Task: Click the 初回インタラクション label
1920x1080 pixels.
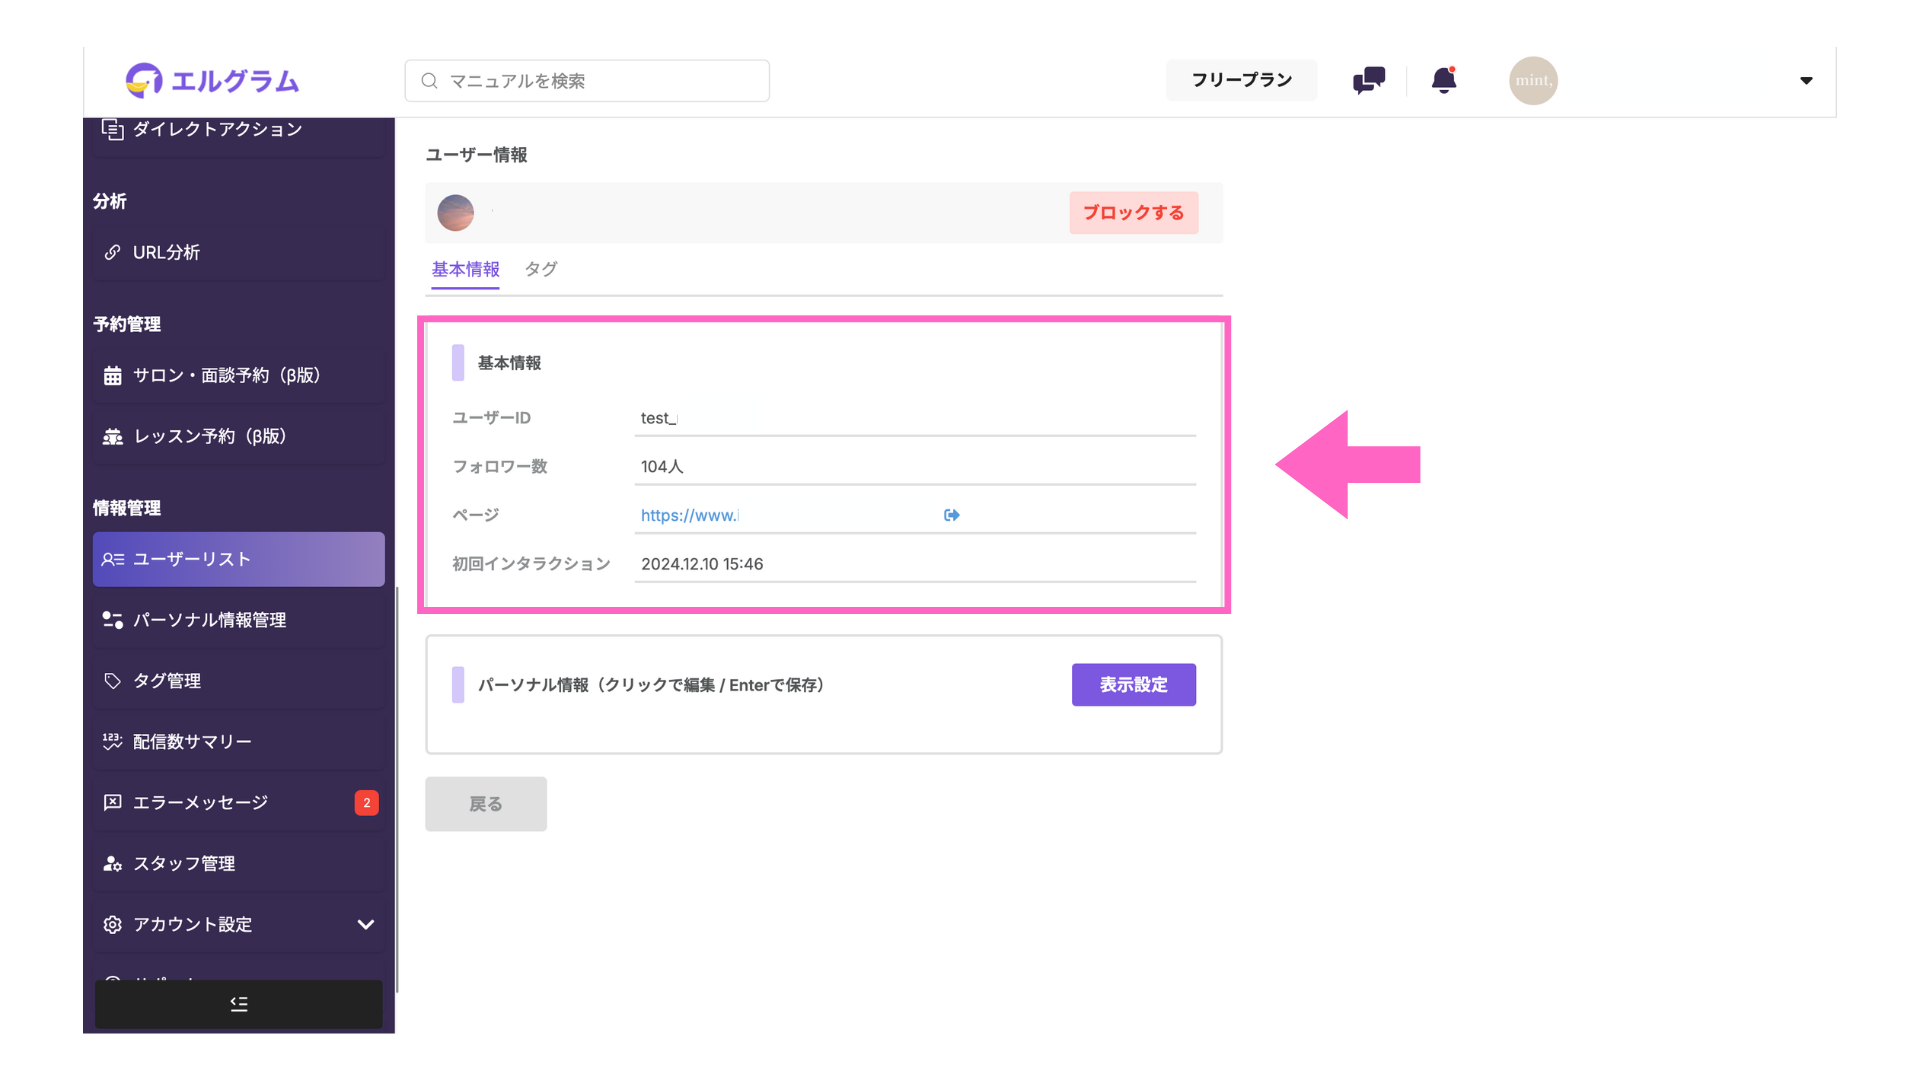Action: (x=531, y=564)
